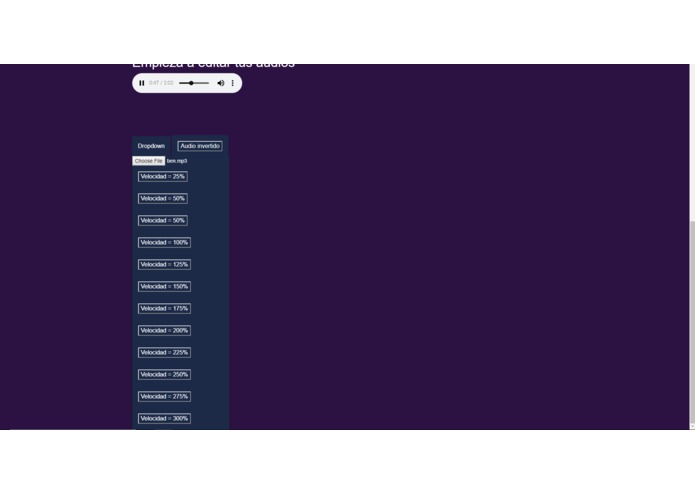Select the Velocidad = 175% button
Screen dimensions: 695x494
pyautogui.click(x=164, y=308)
